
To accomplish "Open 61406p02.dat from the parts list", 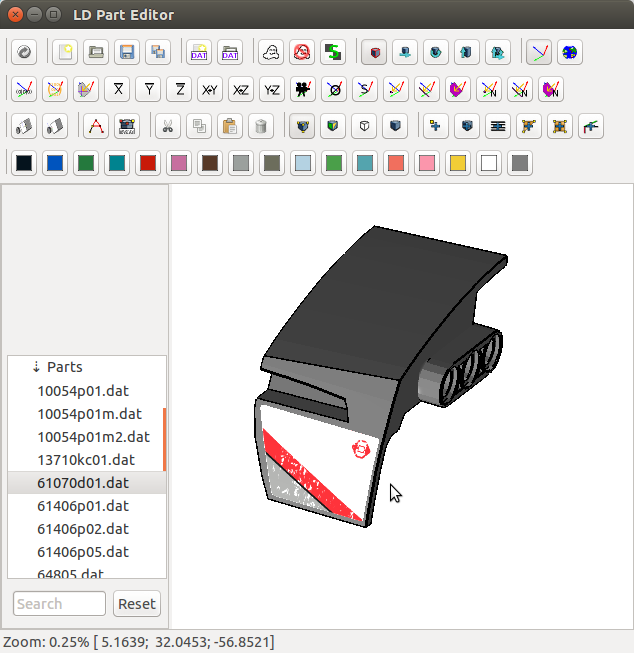I will (83, 529).
